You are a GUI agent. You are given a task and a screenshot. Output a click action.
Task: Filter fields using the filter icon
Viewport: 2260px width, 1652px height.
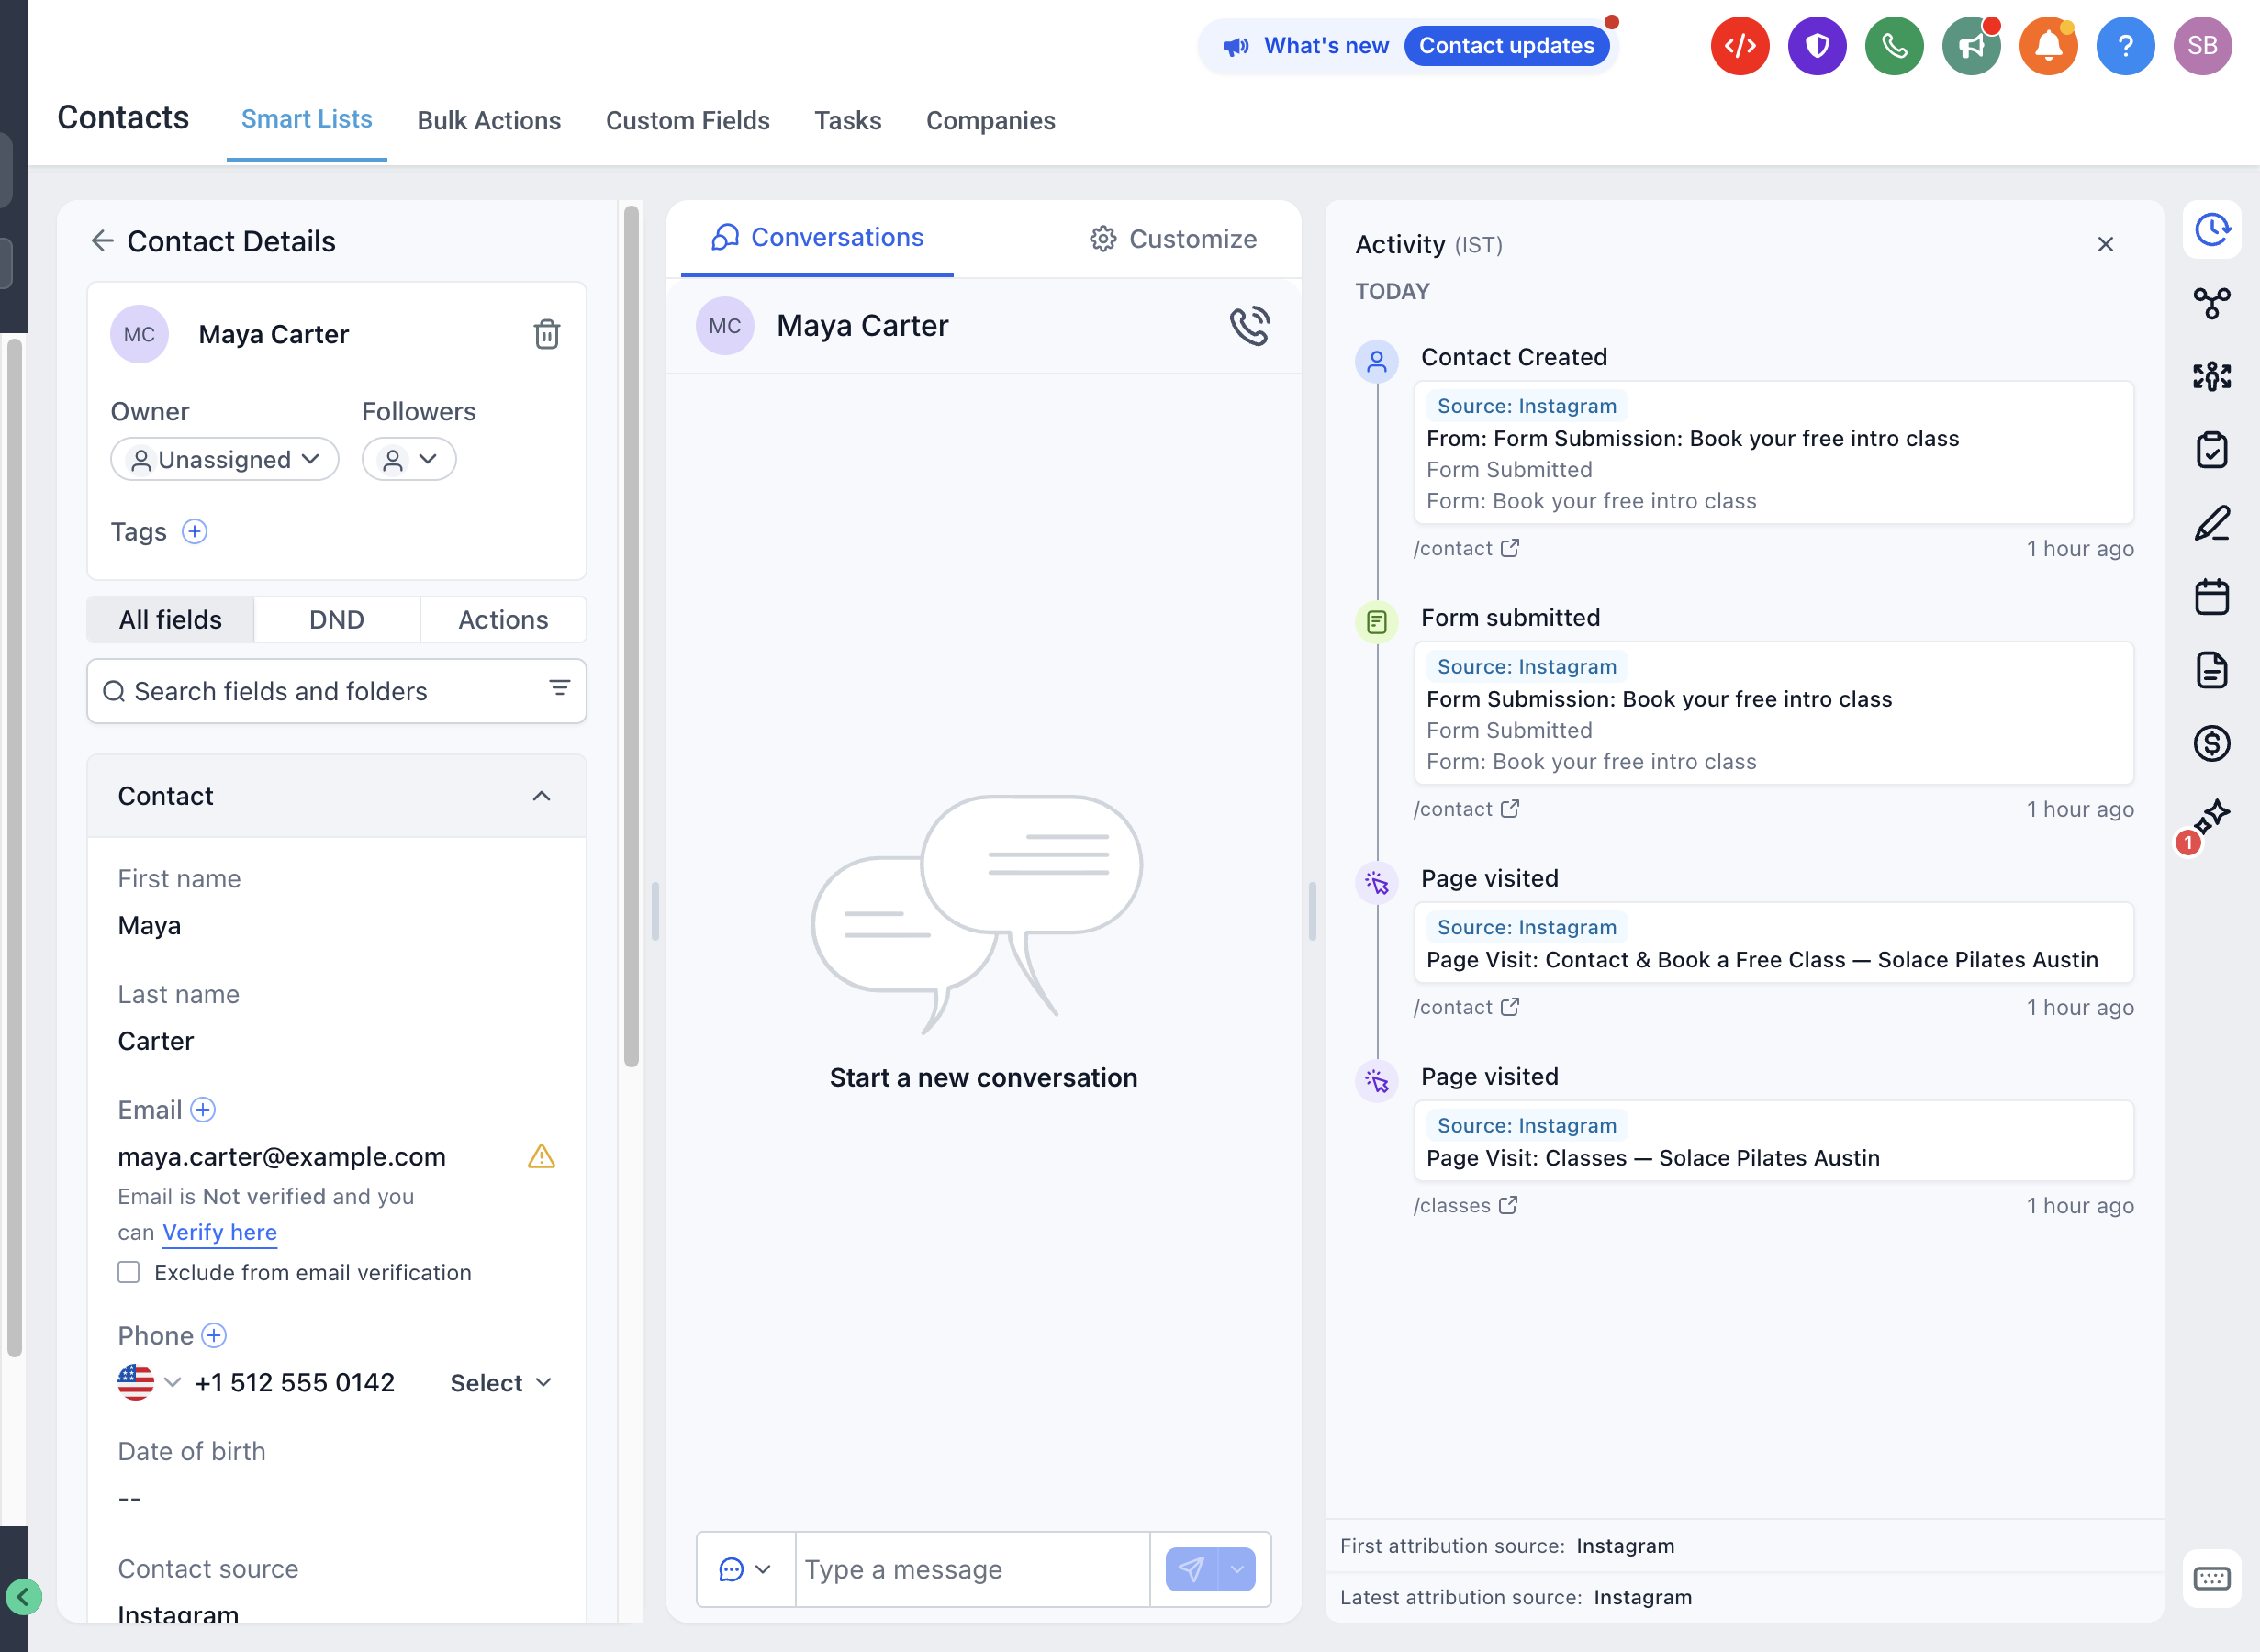559,688
